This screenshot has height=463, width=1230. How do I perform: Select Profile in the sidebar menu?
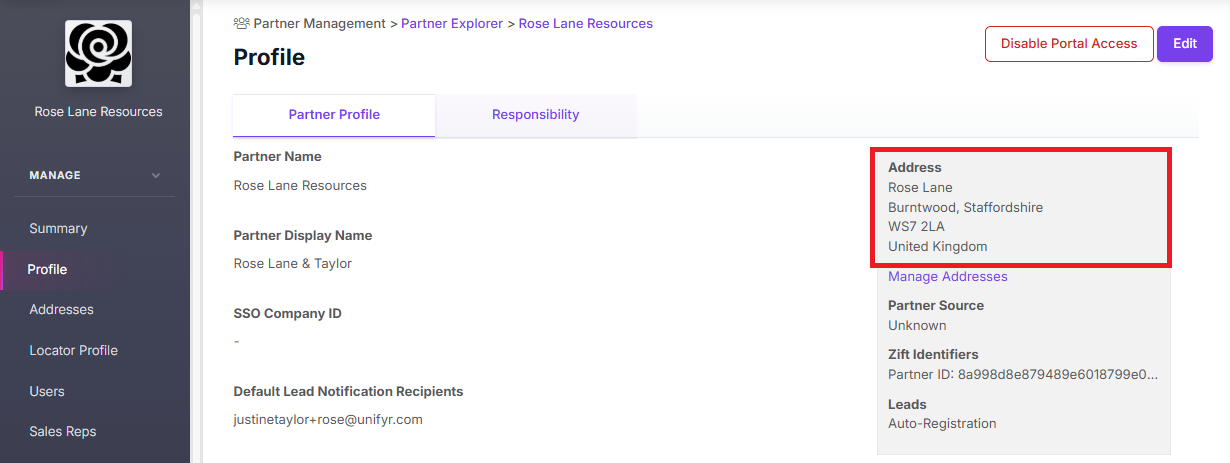click(x=47, y=270)
